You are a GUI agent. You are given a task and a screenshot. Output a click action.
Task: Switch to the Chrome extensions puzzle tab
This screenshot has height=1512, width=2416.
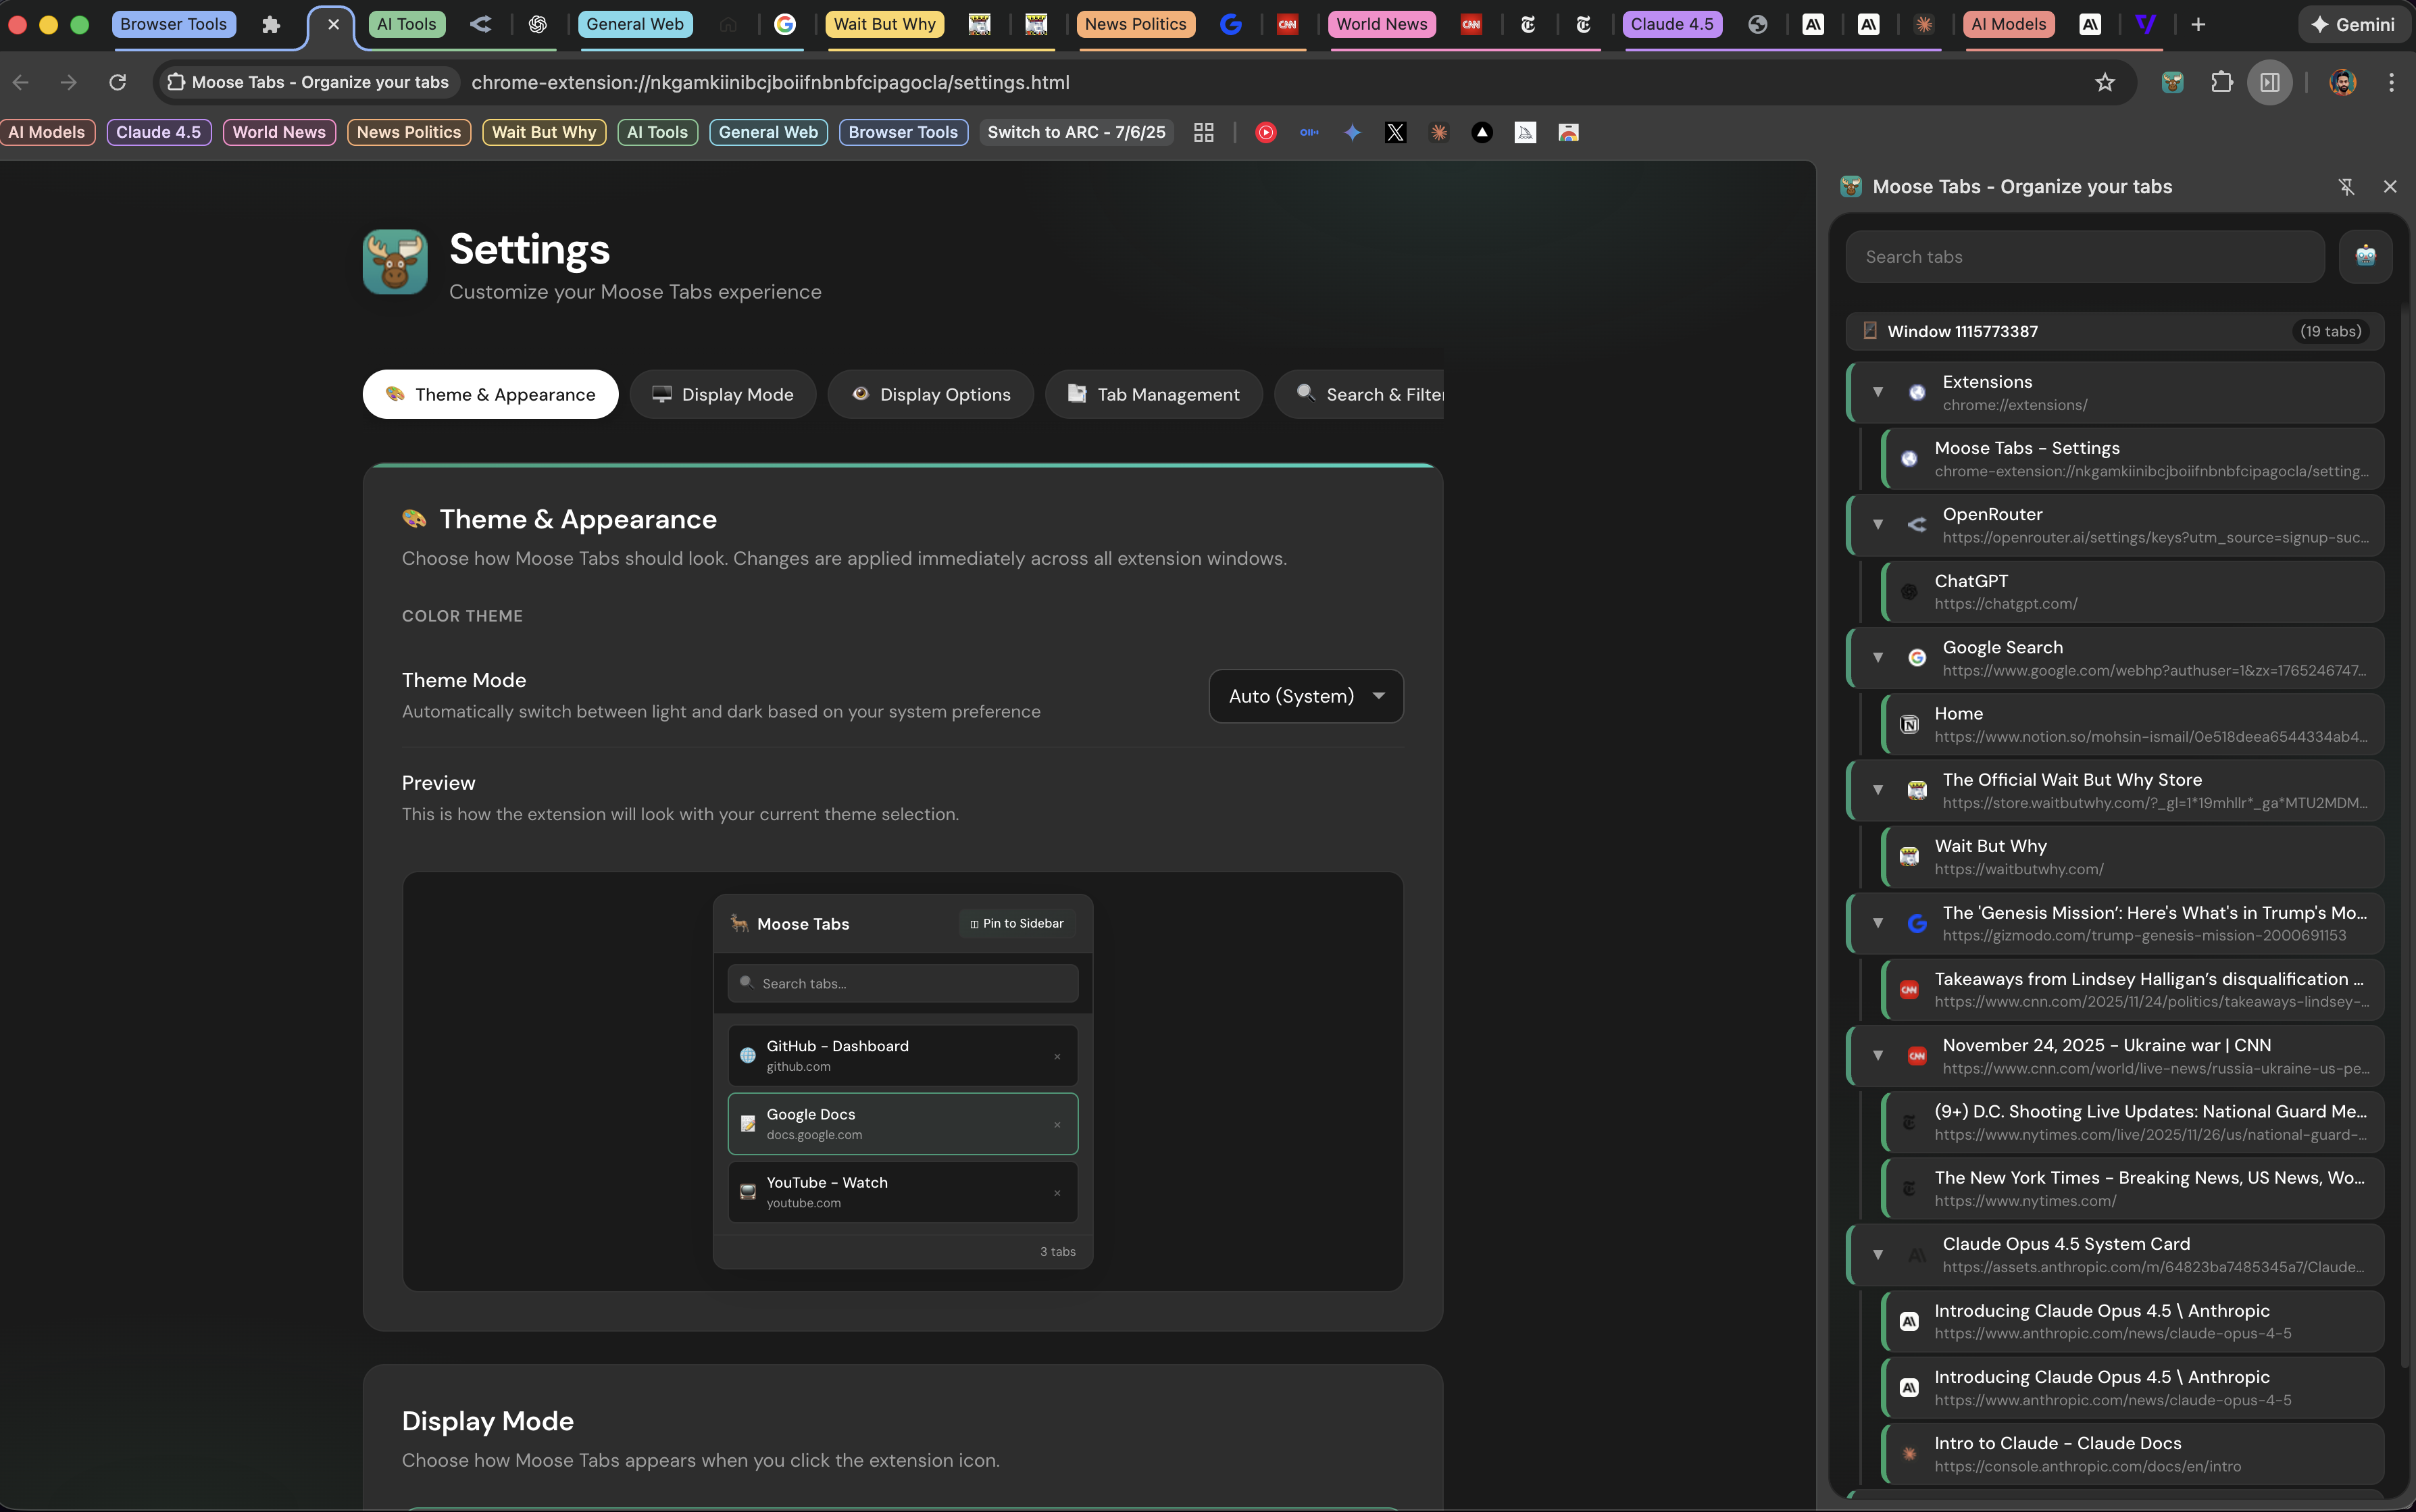(x=270, y=24)
